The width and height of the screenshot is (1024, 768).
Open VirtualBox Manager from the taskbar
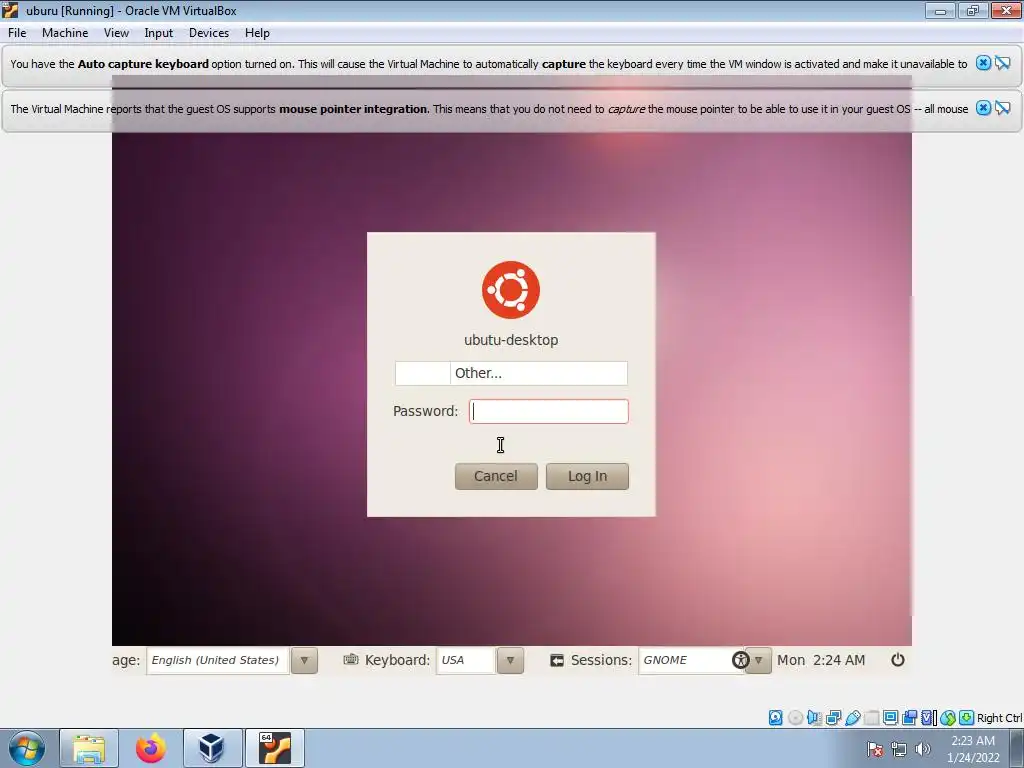[212, 748]
